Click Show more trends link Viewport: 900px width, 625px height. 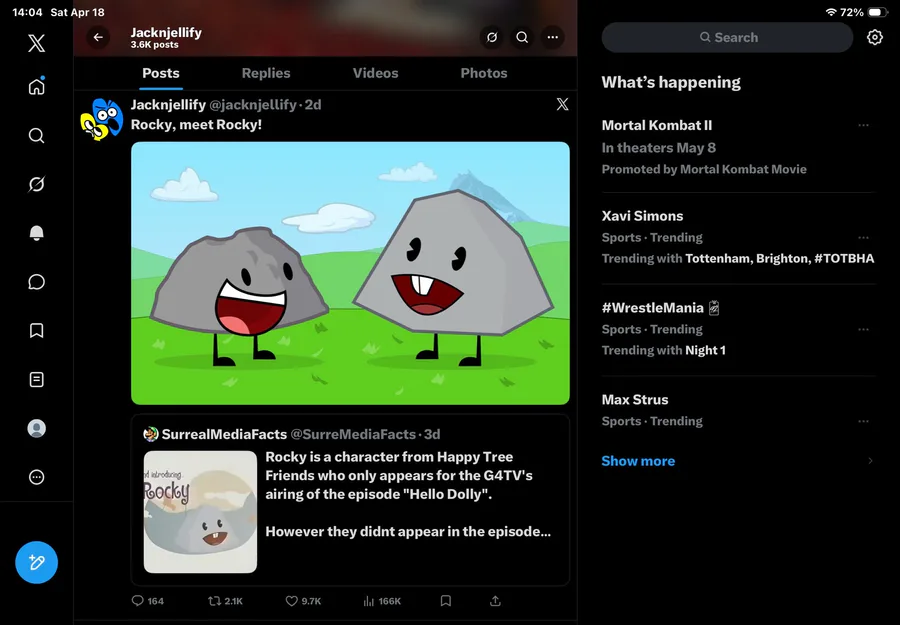click(638, 461)
